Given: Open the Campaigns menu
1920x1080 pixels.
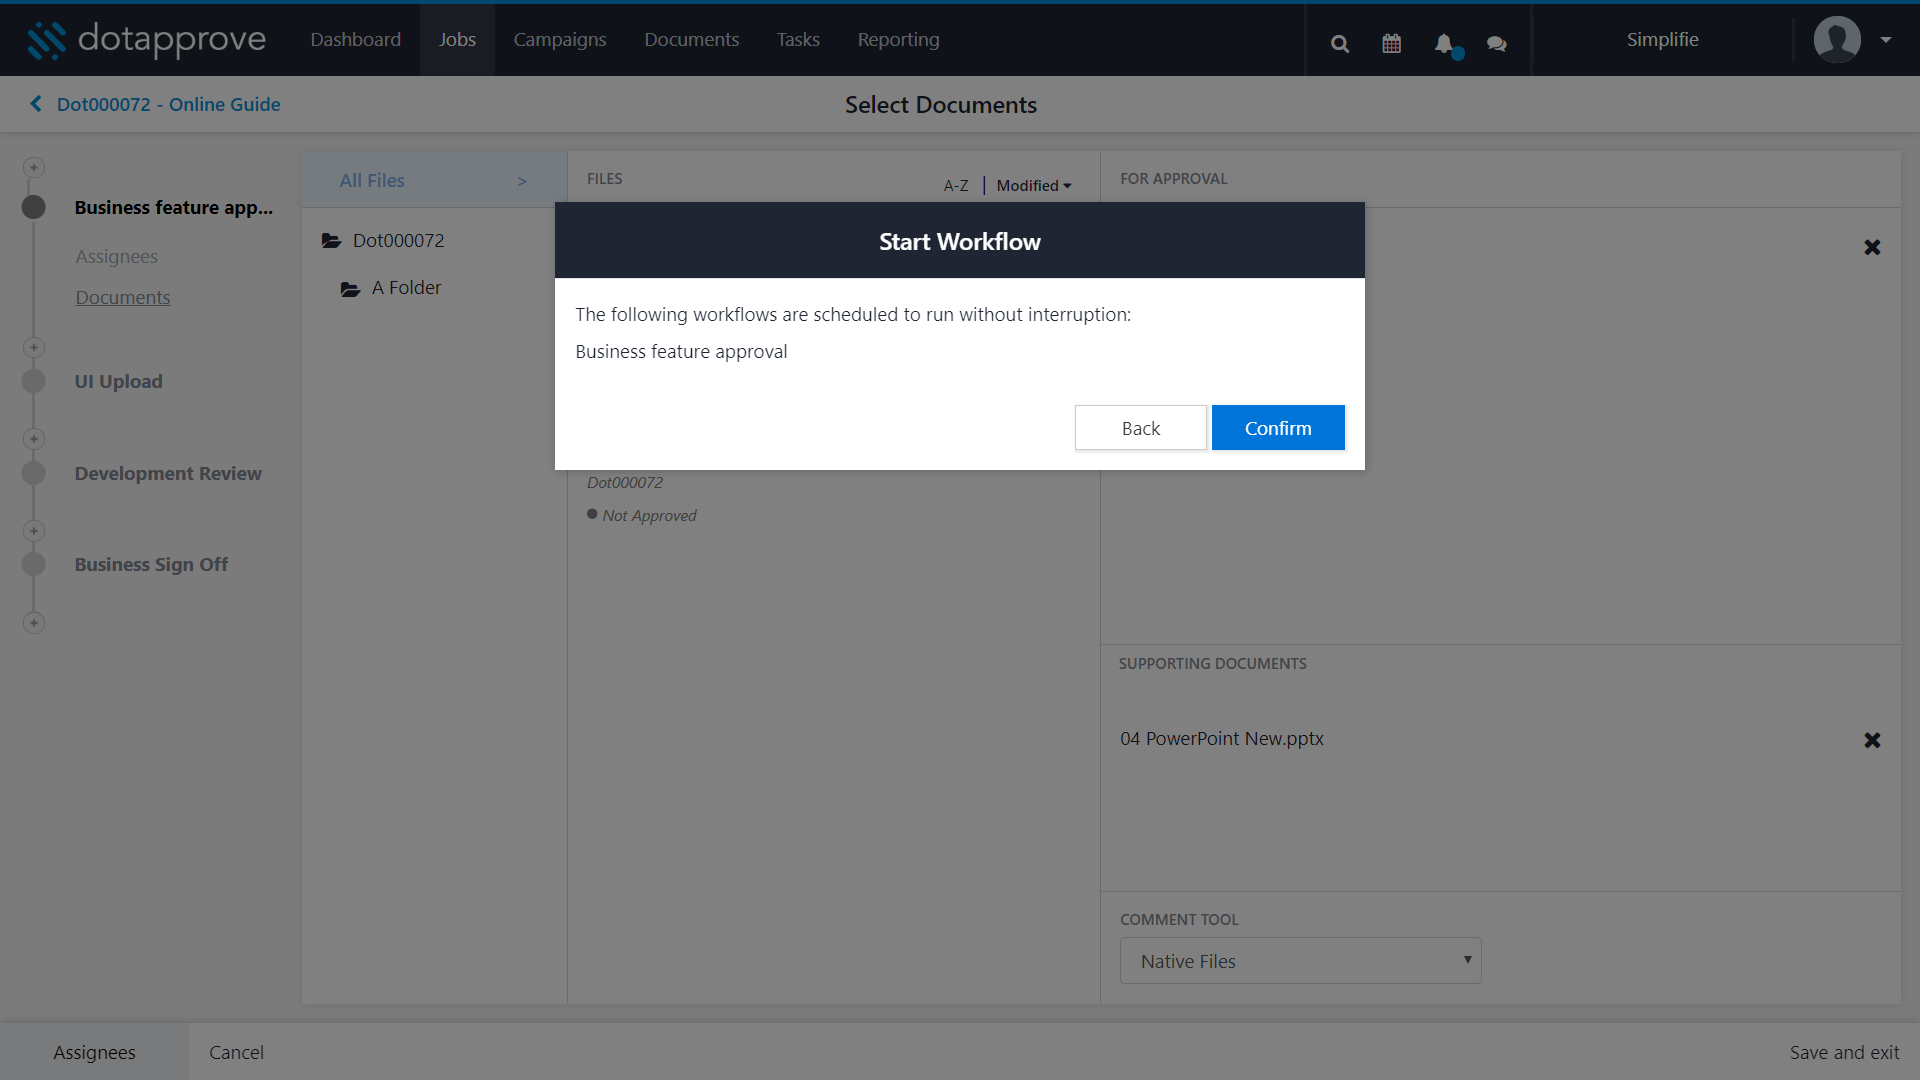Looking at the screenshot, I should (560, 40).
